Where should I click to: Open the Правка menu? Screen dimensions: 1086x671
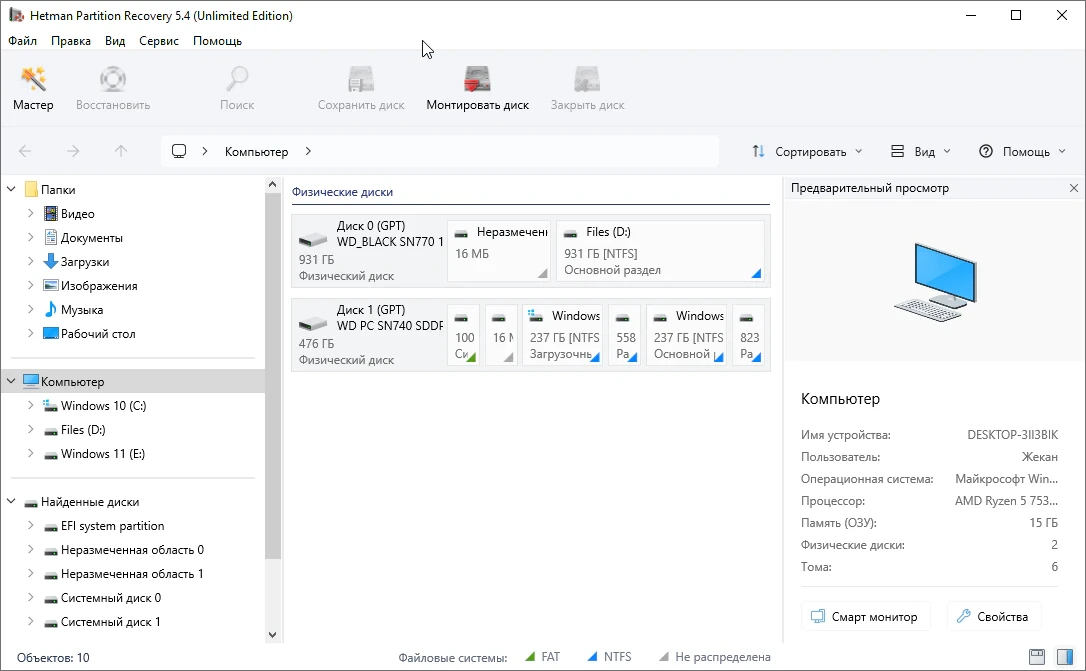[x=71, y=41]
